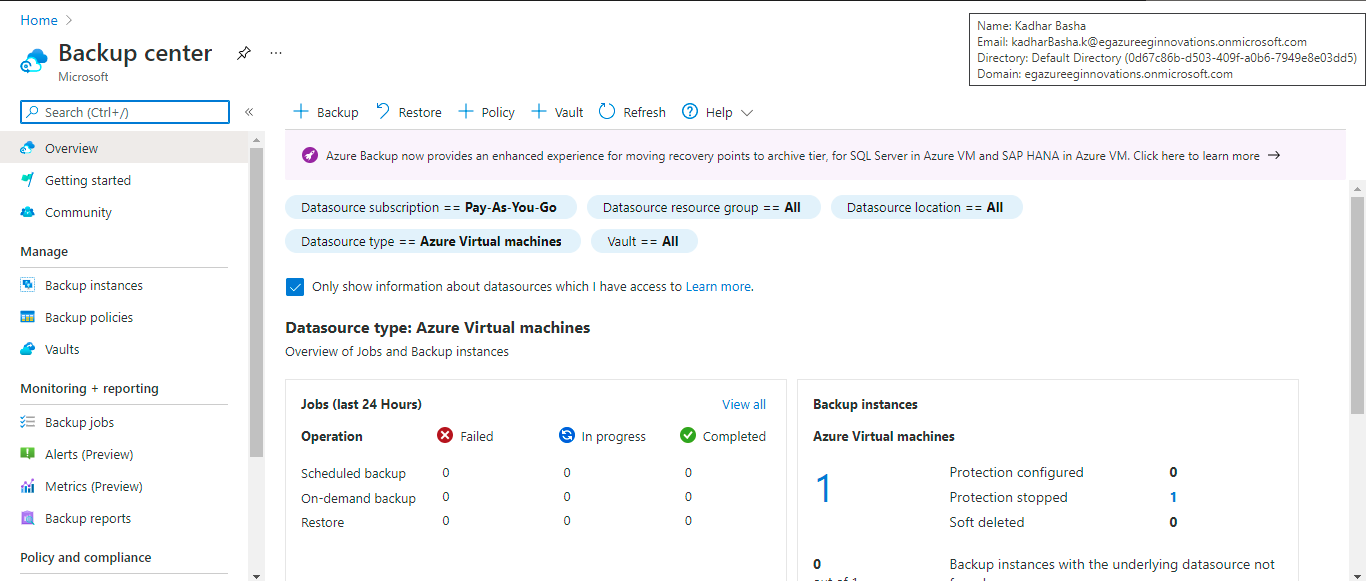Click the Vaults cloud icon
The height and width of the screenshot is (581, 1366).
point(28,349)
